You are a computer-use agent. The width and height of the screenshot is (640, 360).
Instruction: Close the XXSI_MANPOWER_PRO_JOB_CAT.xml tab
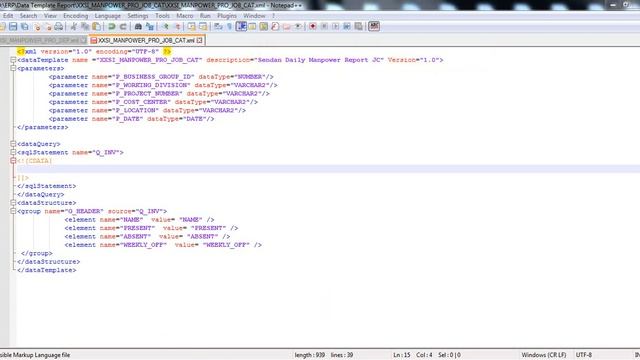point(199,40)
